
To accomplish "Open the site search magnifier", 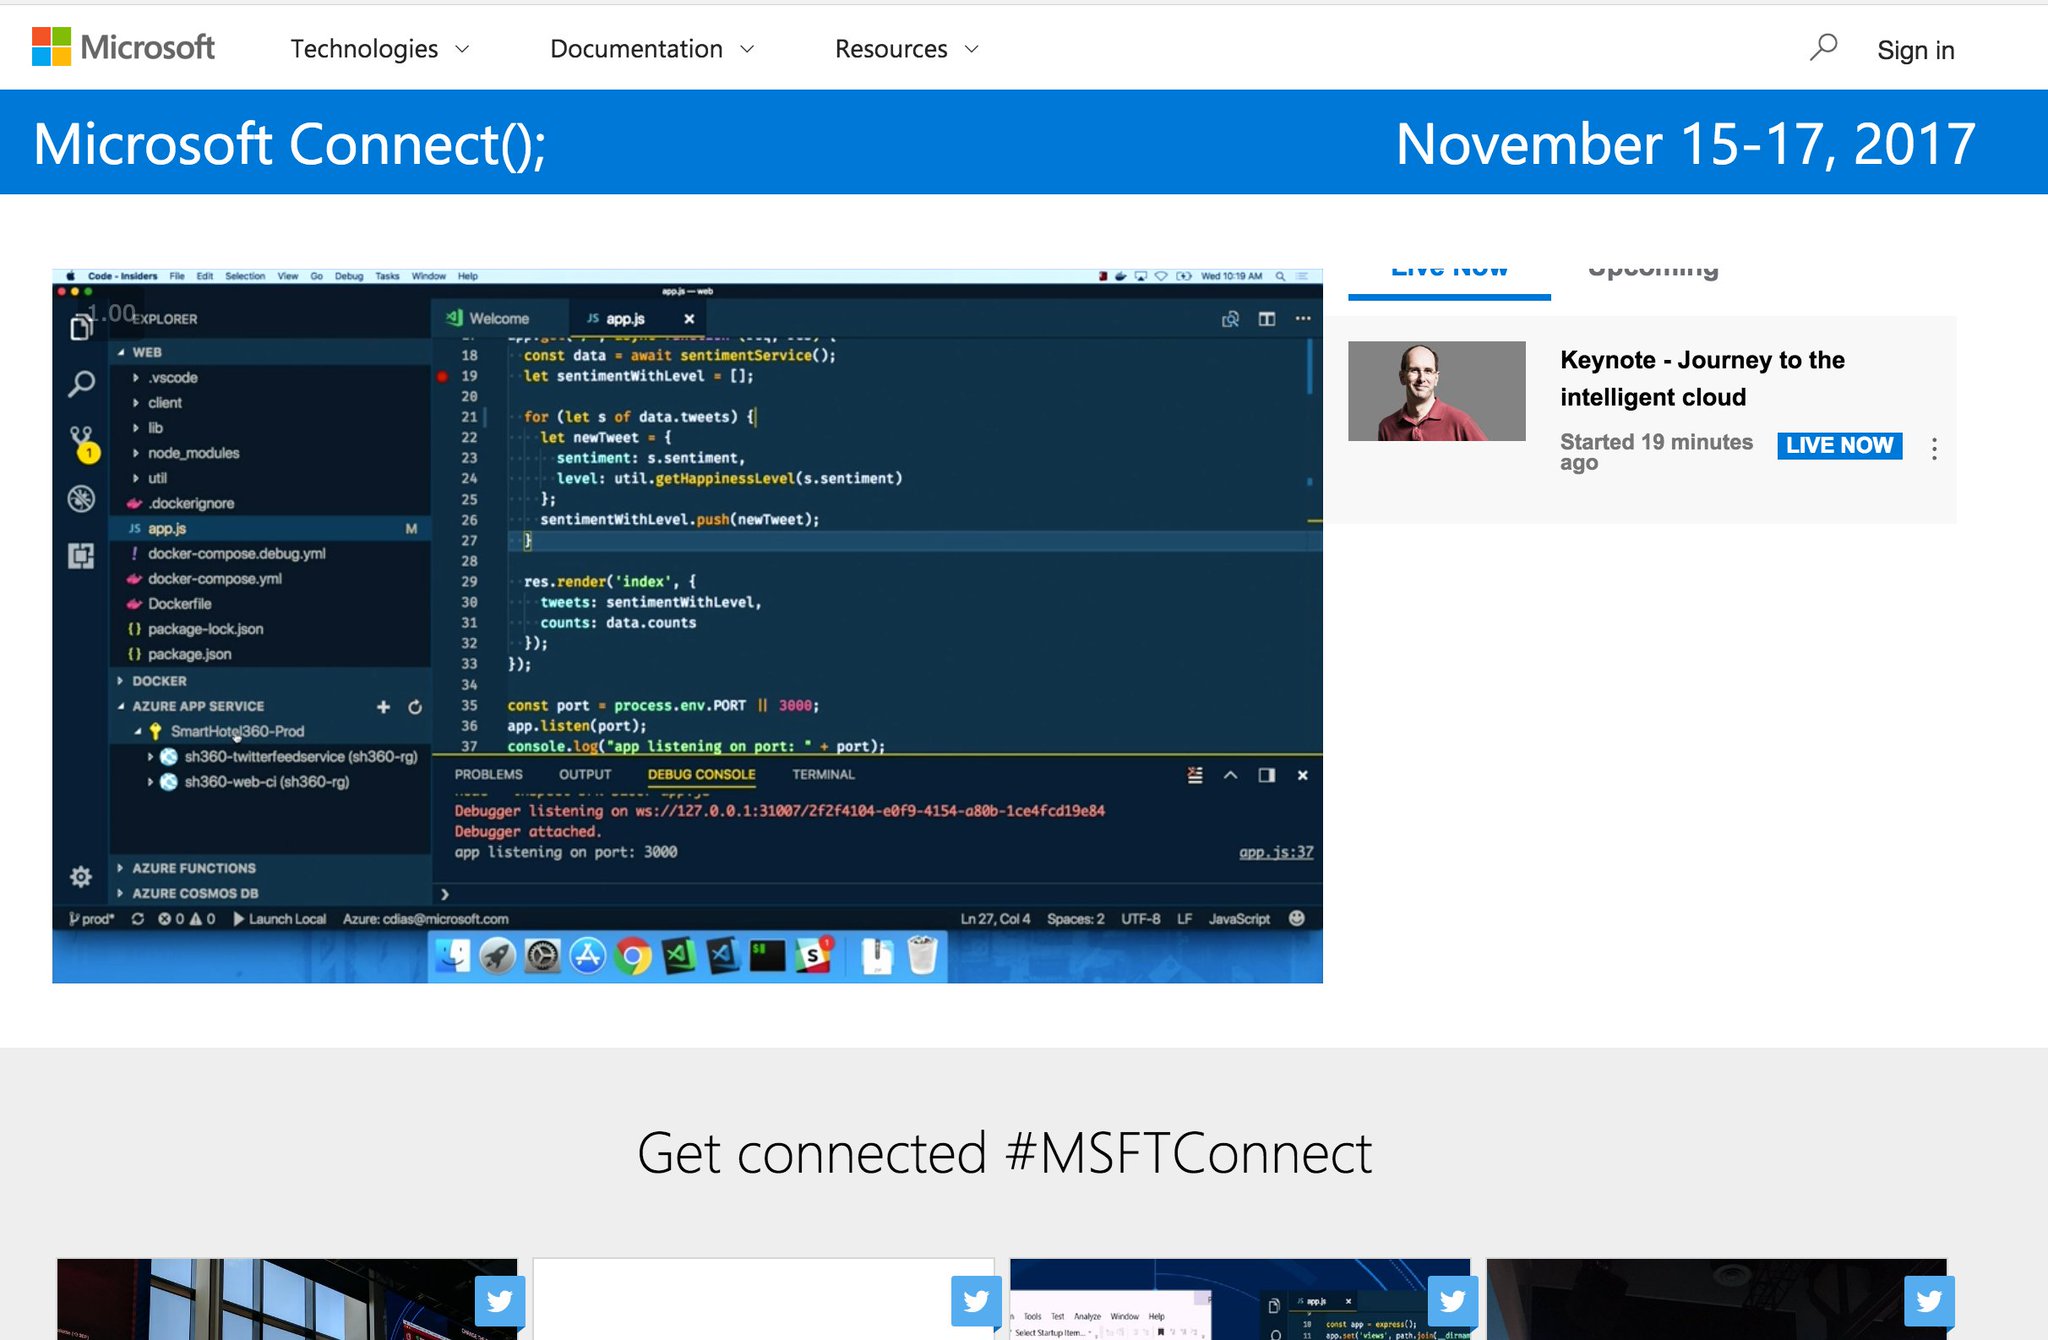I will [1823, 47].
